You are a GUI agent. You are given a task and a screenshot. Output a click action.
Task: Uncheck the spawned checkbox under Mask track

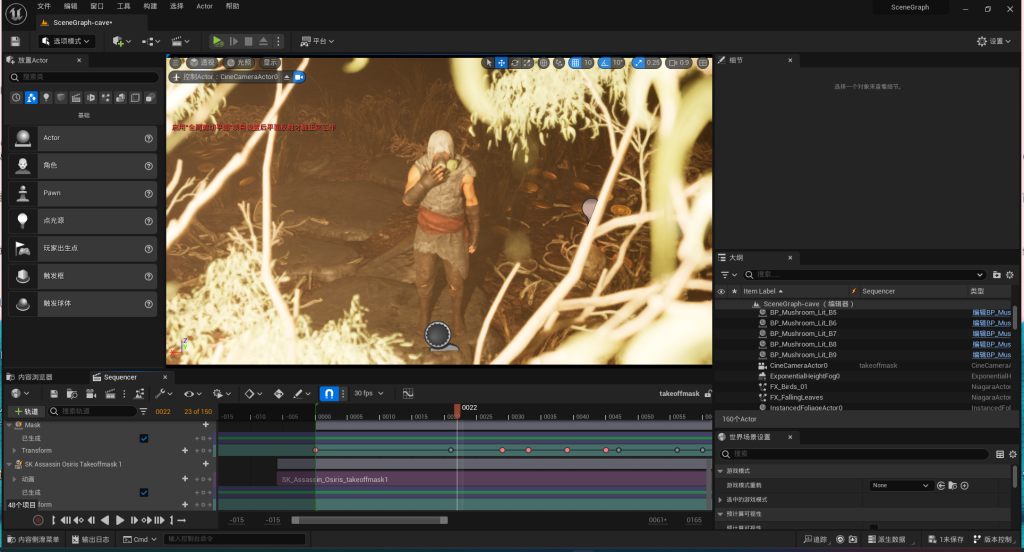144,438
